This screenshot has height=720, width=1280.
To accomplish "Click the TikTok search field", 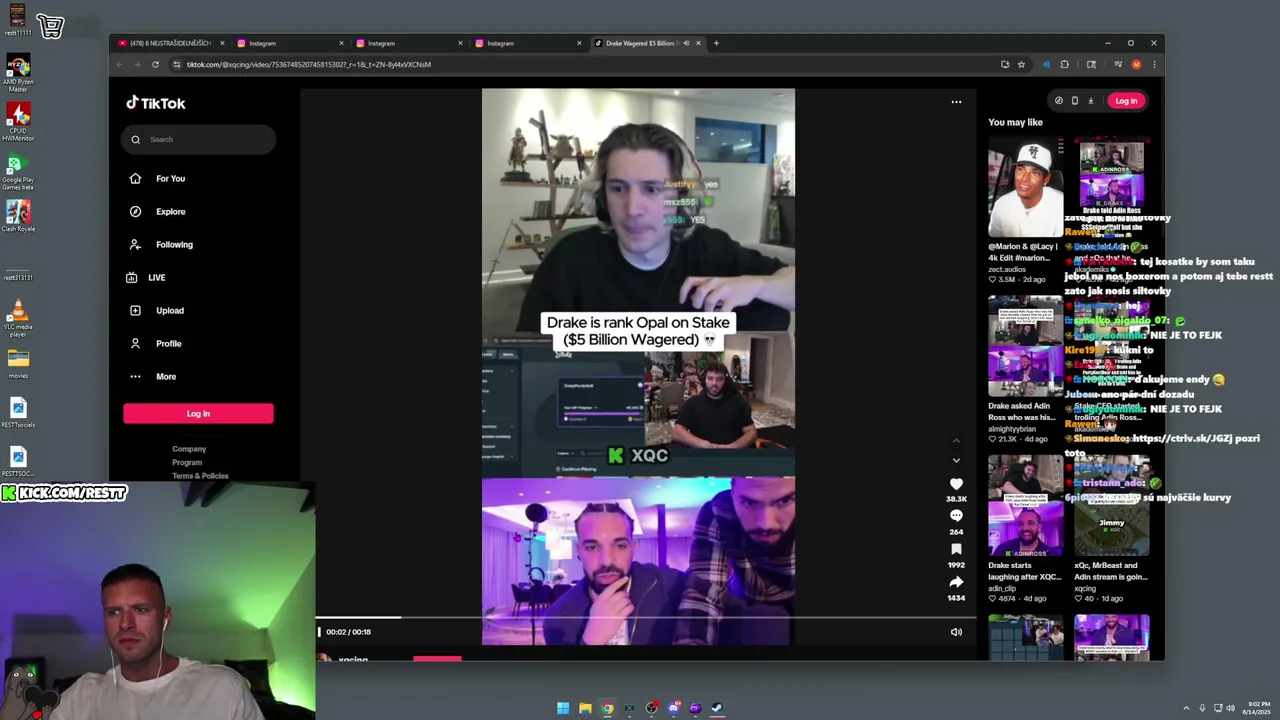I will pyautogui.click(x=198, y=139).
